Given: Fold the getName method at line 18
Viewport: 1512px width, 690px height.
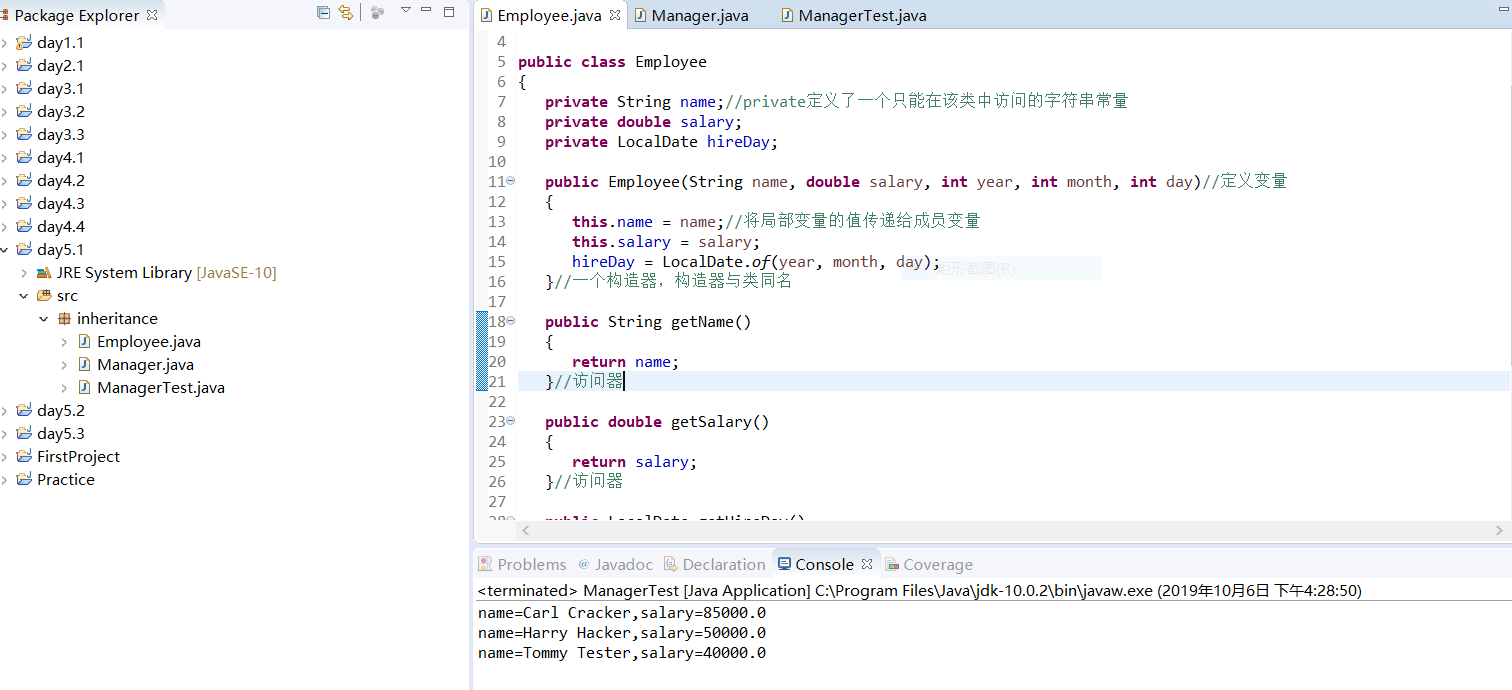Looking at the screenshot, I should tap(510, 321).
